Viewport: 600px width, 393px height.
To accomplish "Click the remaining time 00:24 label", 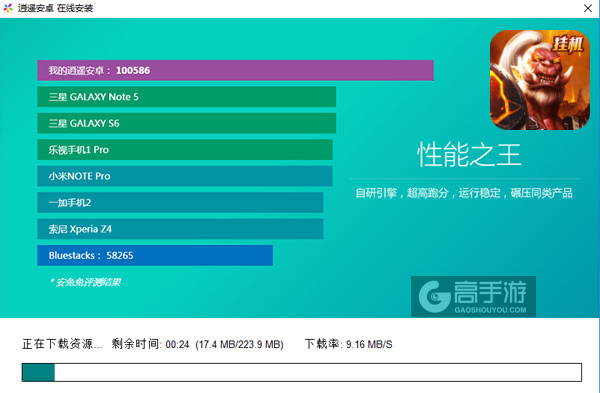I will tap(150, 344).
